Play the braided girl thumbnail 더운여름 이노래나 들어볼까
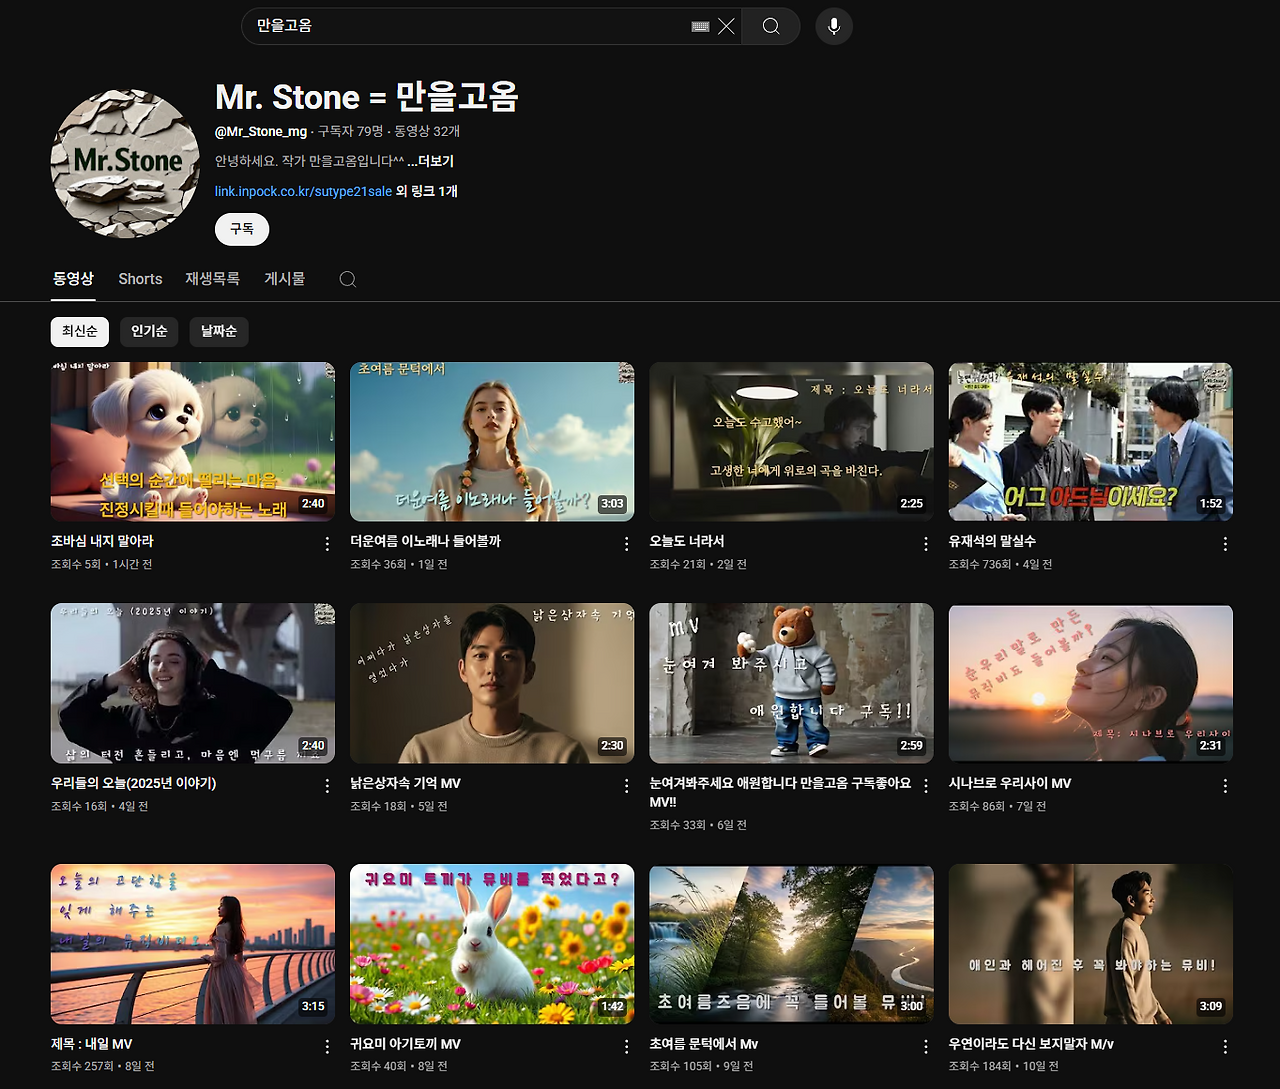 (492, 442)
